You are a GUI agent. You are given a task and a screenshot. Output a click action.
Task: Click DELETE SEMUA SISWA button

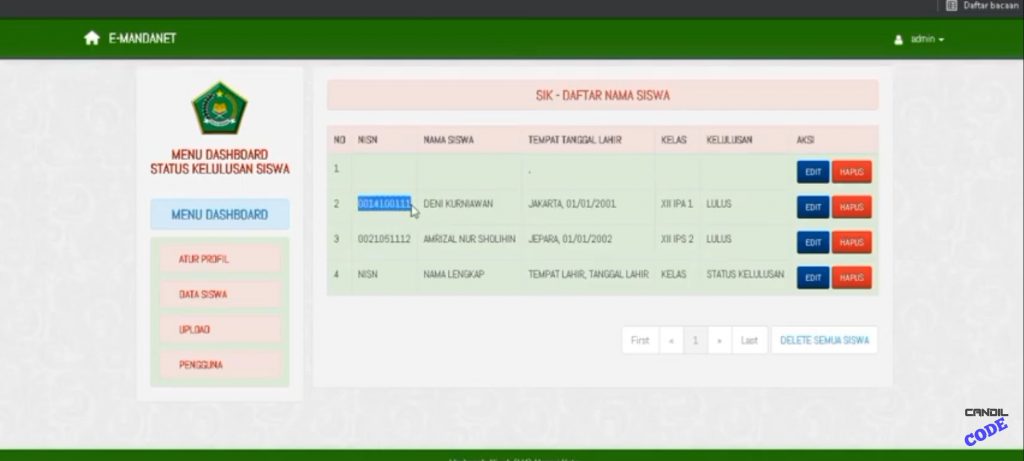click(824, 340)
